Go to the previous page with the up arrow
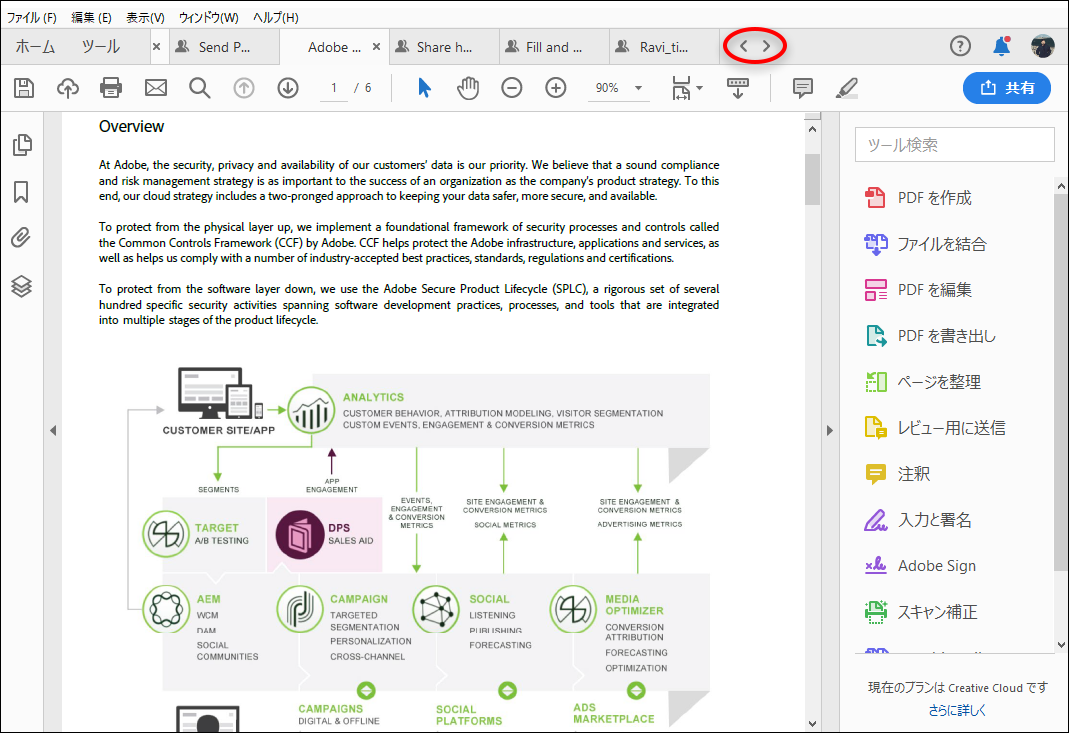 click(244, 88)
